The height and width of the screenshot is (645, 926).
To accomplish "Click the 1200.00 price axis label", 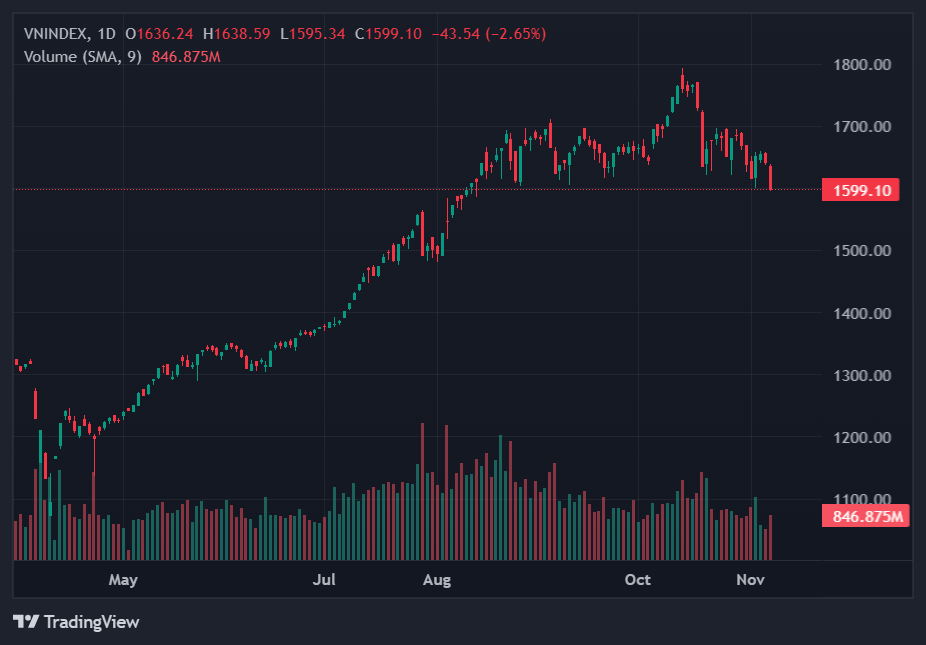I will click(x=861, y=438).
